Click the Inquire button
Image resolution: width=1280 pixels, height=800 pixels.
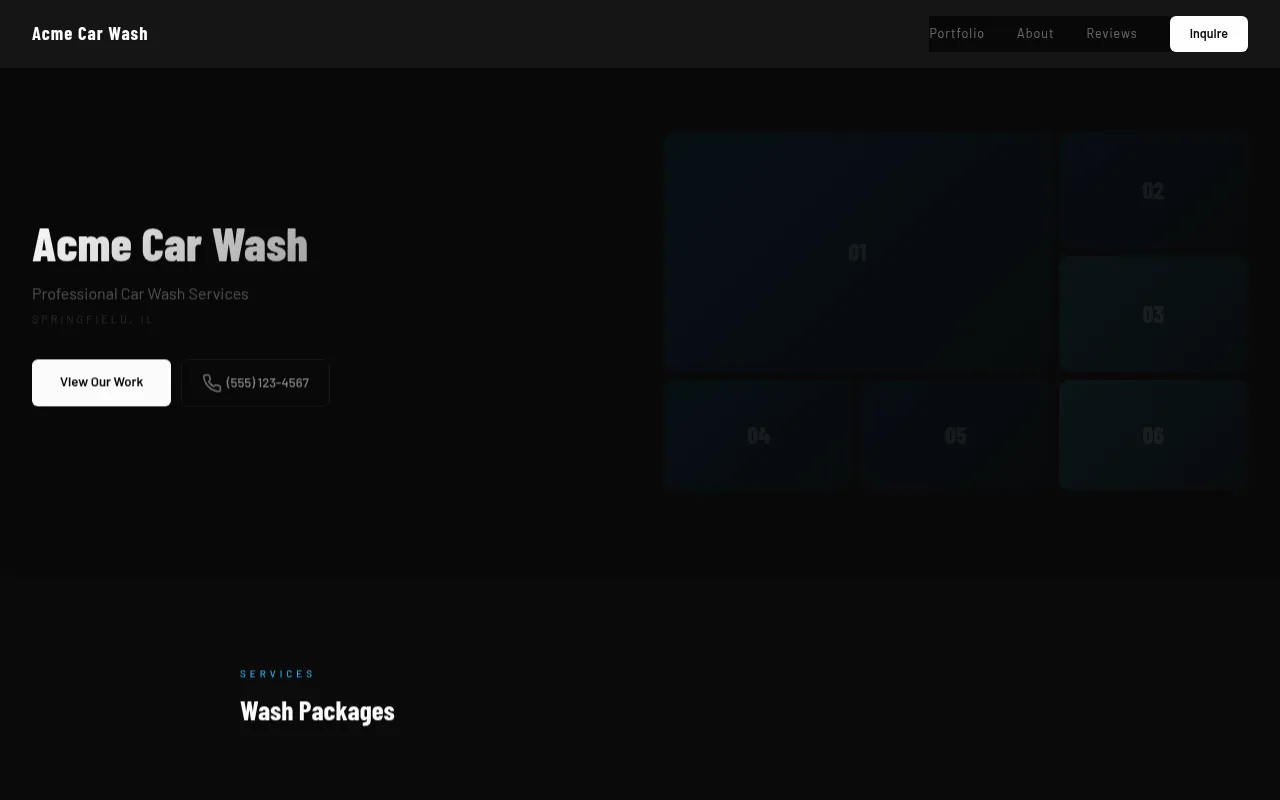click(1208, 33)
